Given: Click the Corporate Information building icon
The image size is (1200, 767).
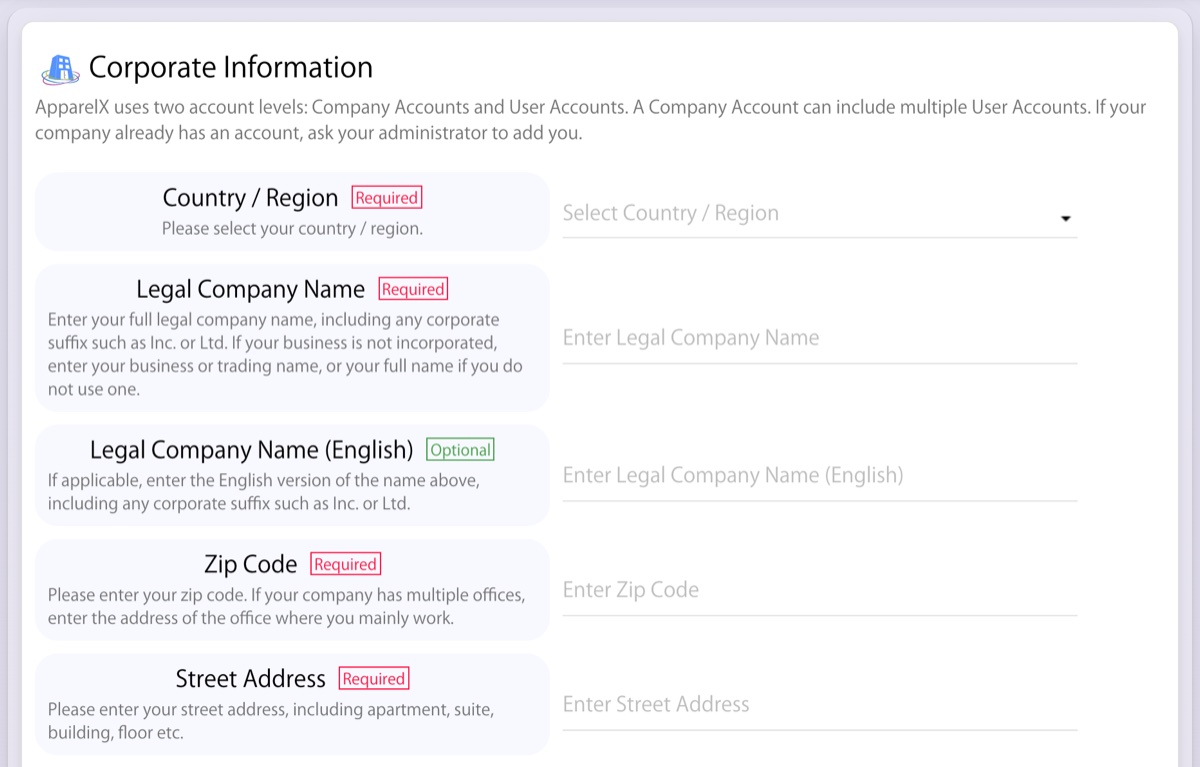Looking at the screenshot, I should click(x=60, y=68).
